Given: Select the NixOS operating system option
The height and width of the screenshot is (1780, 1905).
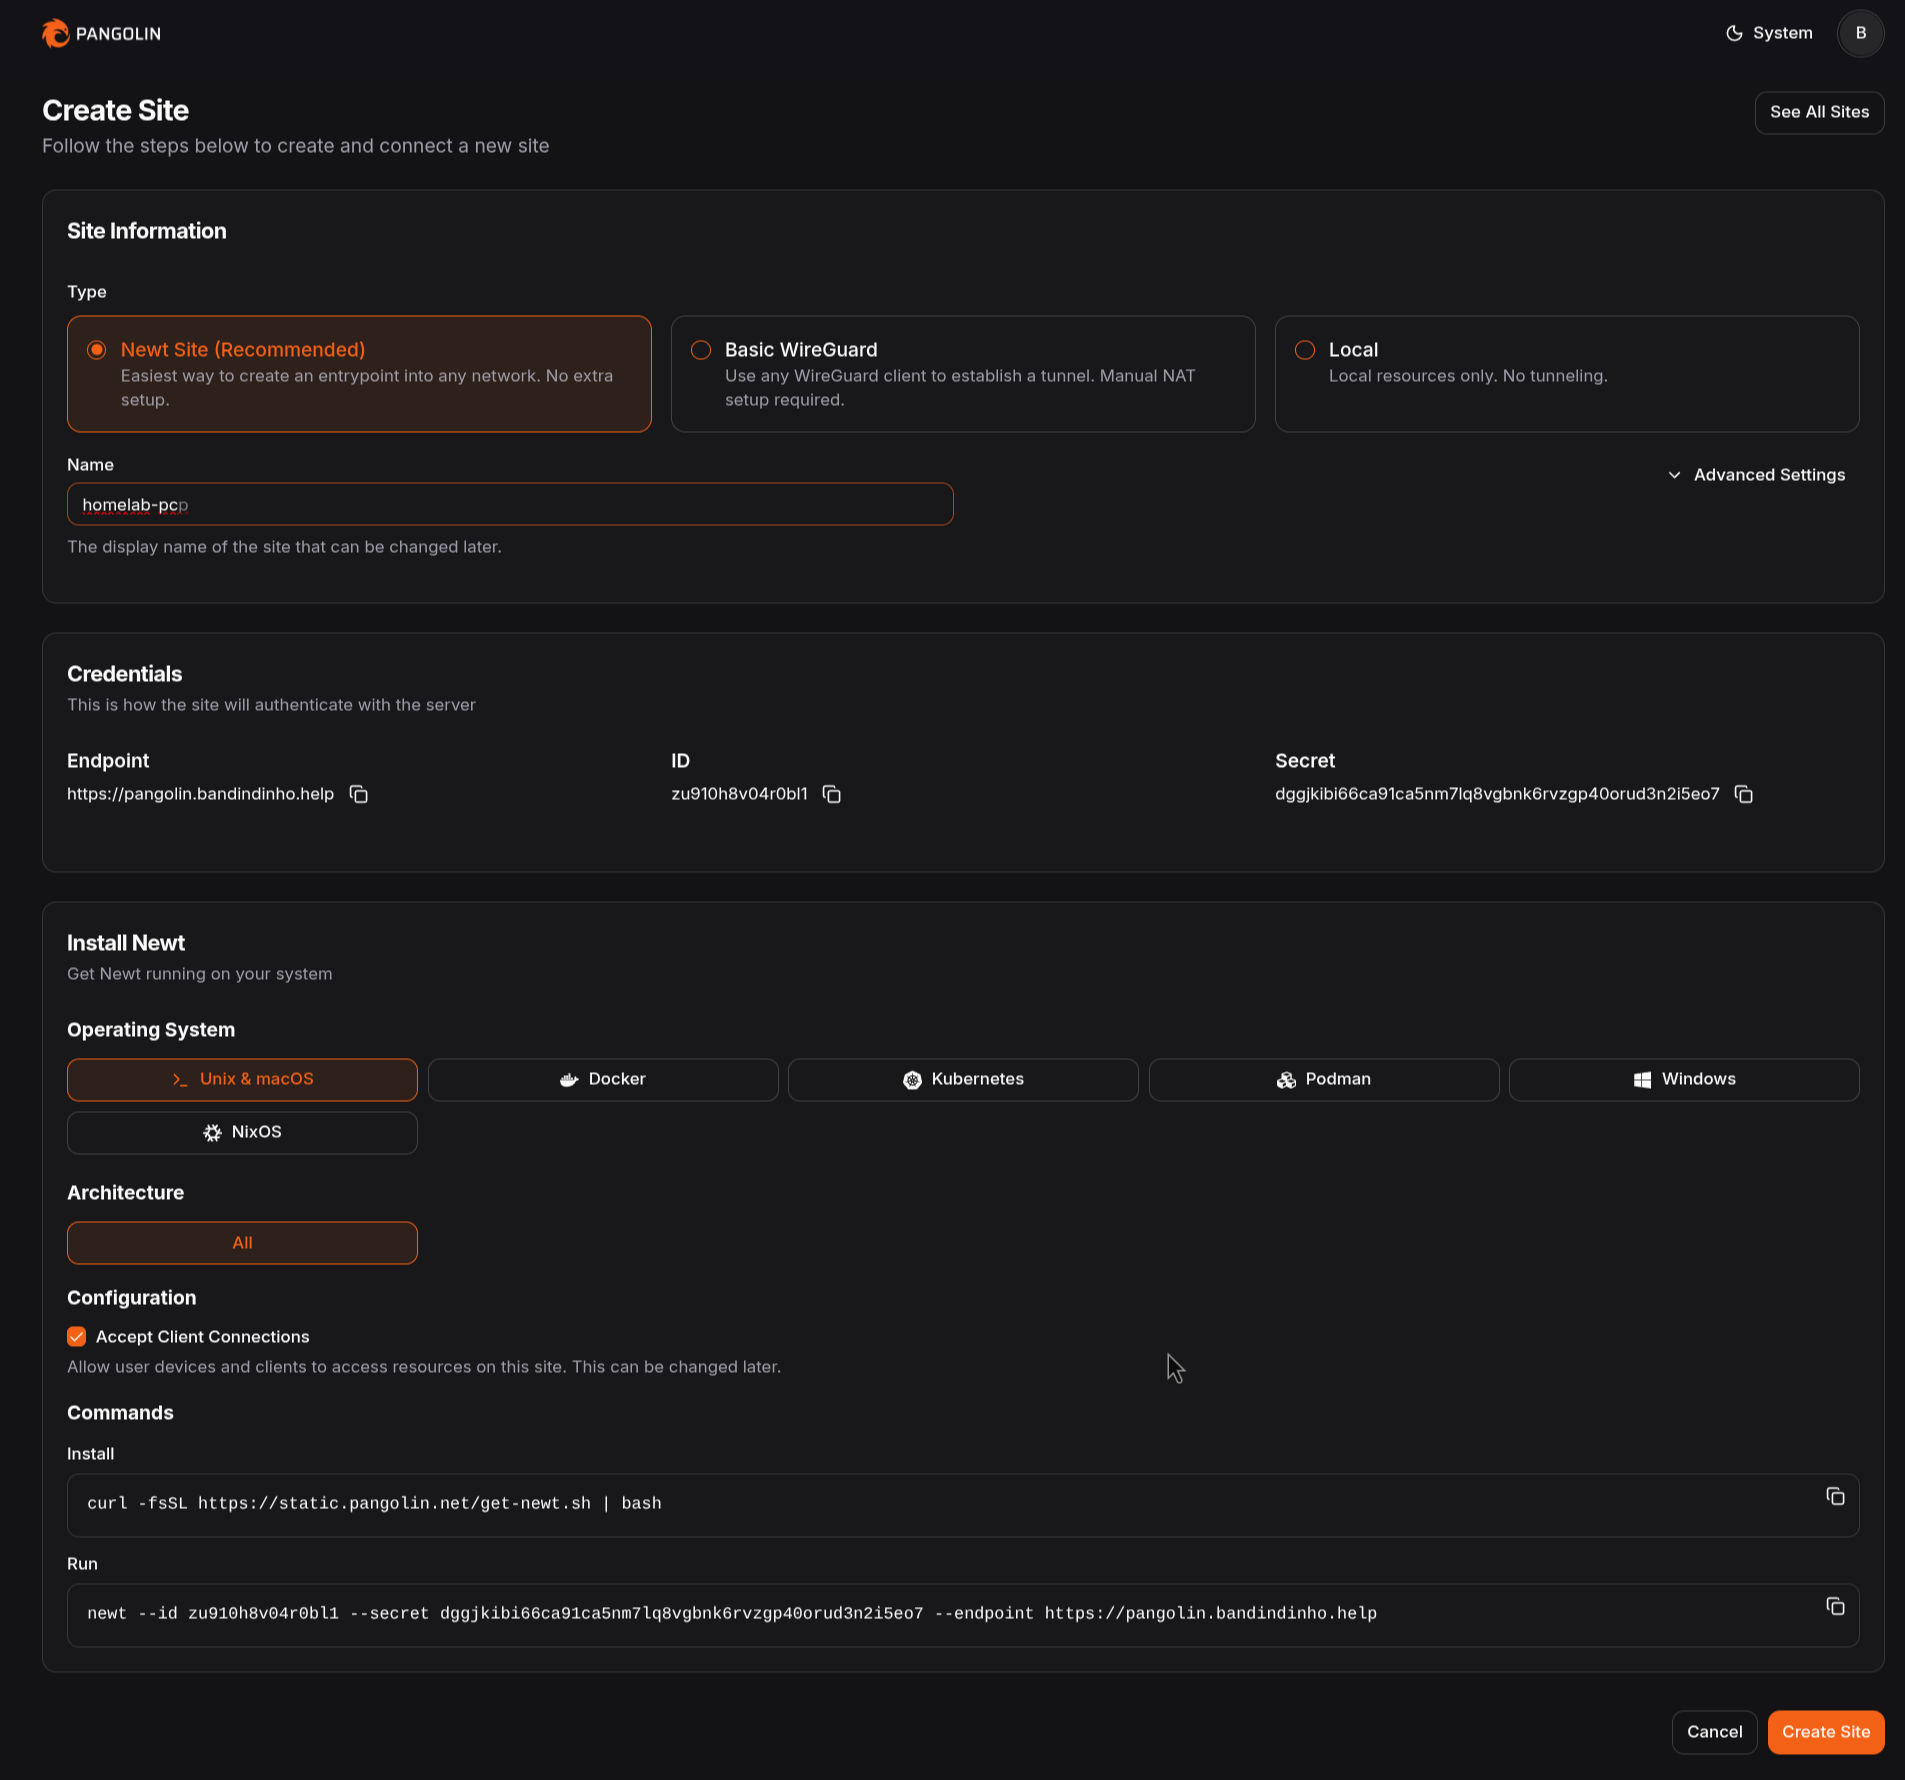Looking at the screenshot, I should click(242, 1132).
